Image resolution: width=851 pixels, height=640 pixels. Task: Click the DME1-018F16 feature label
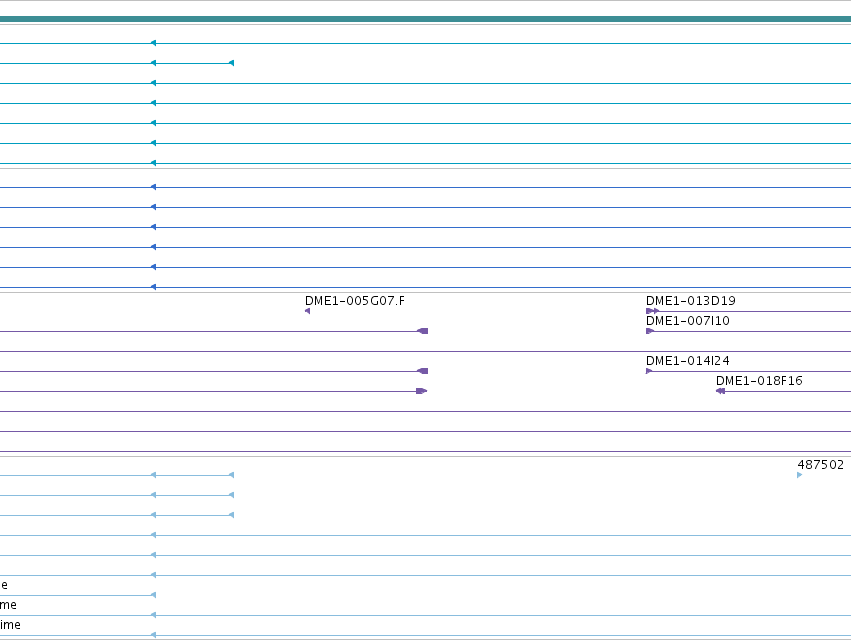click(759, 381)
